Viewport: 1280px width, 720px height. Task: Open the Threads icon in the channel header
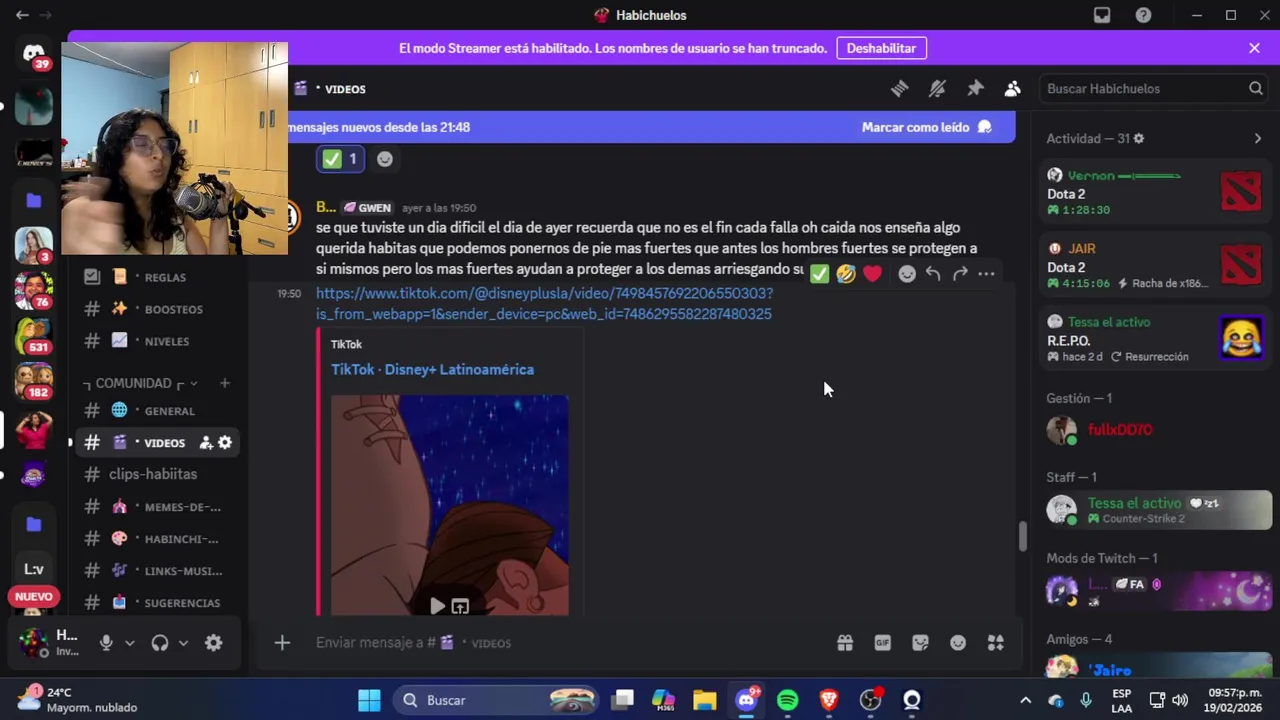[x=899, y=89]
